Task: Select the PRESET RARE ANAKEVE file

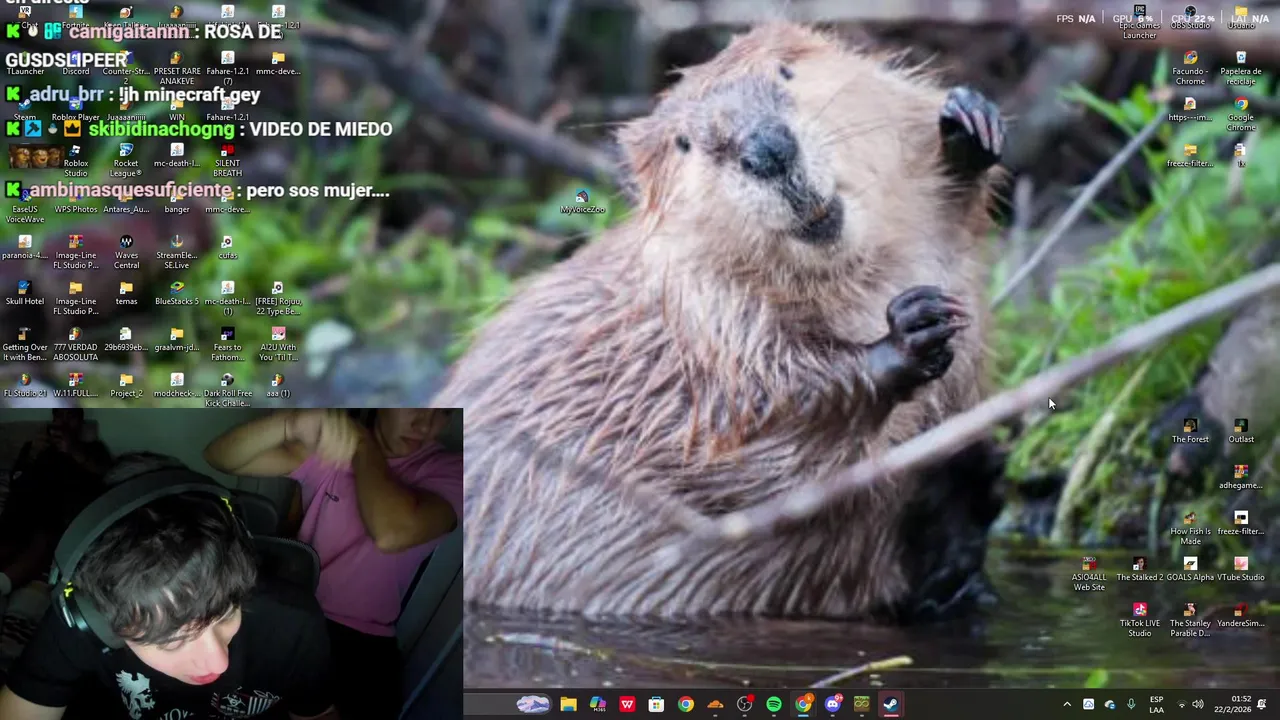Action: click(177, 68)
